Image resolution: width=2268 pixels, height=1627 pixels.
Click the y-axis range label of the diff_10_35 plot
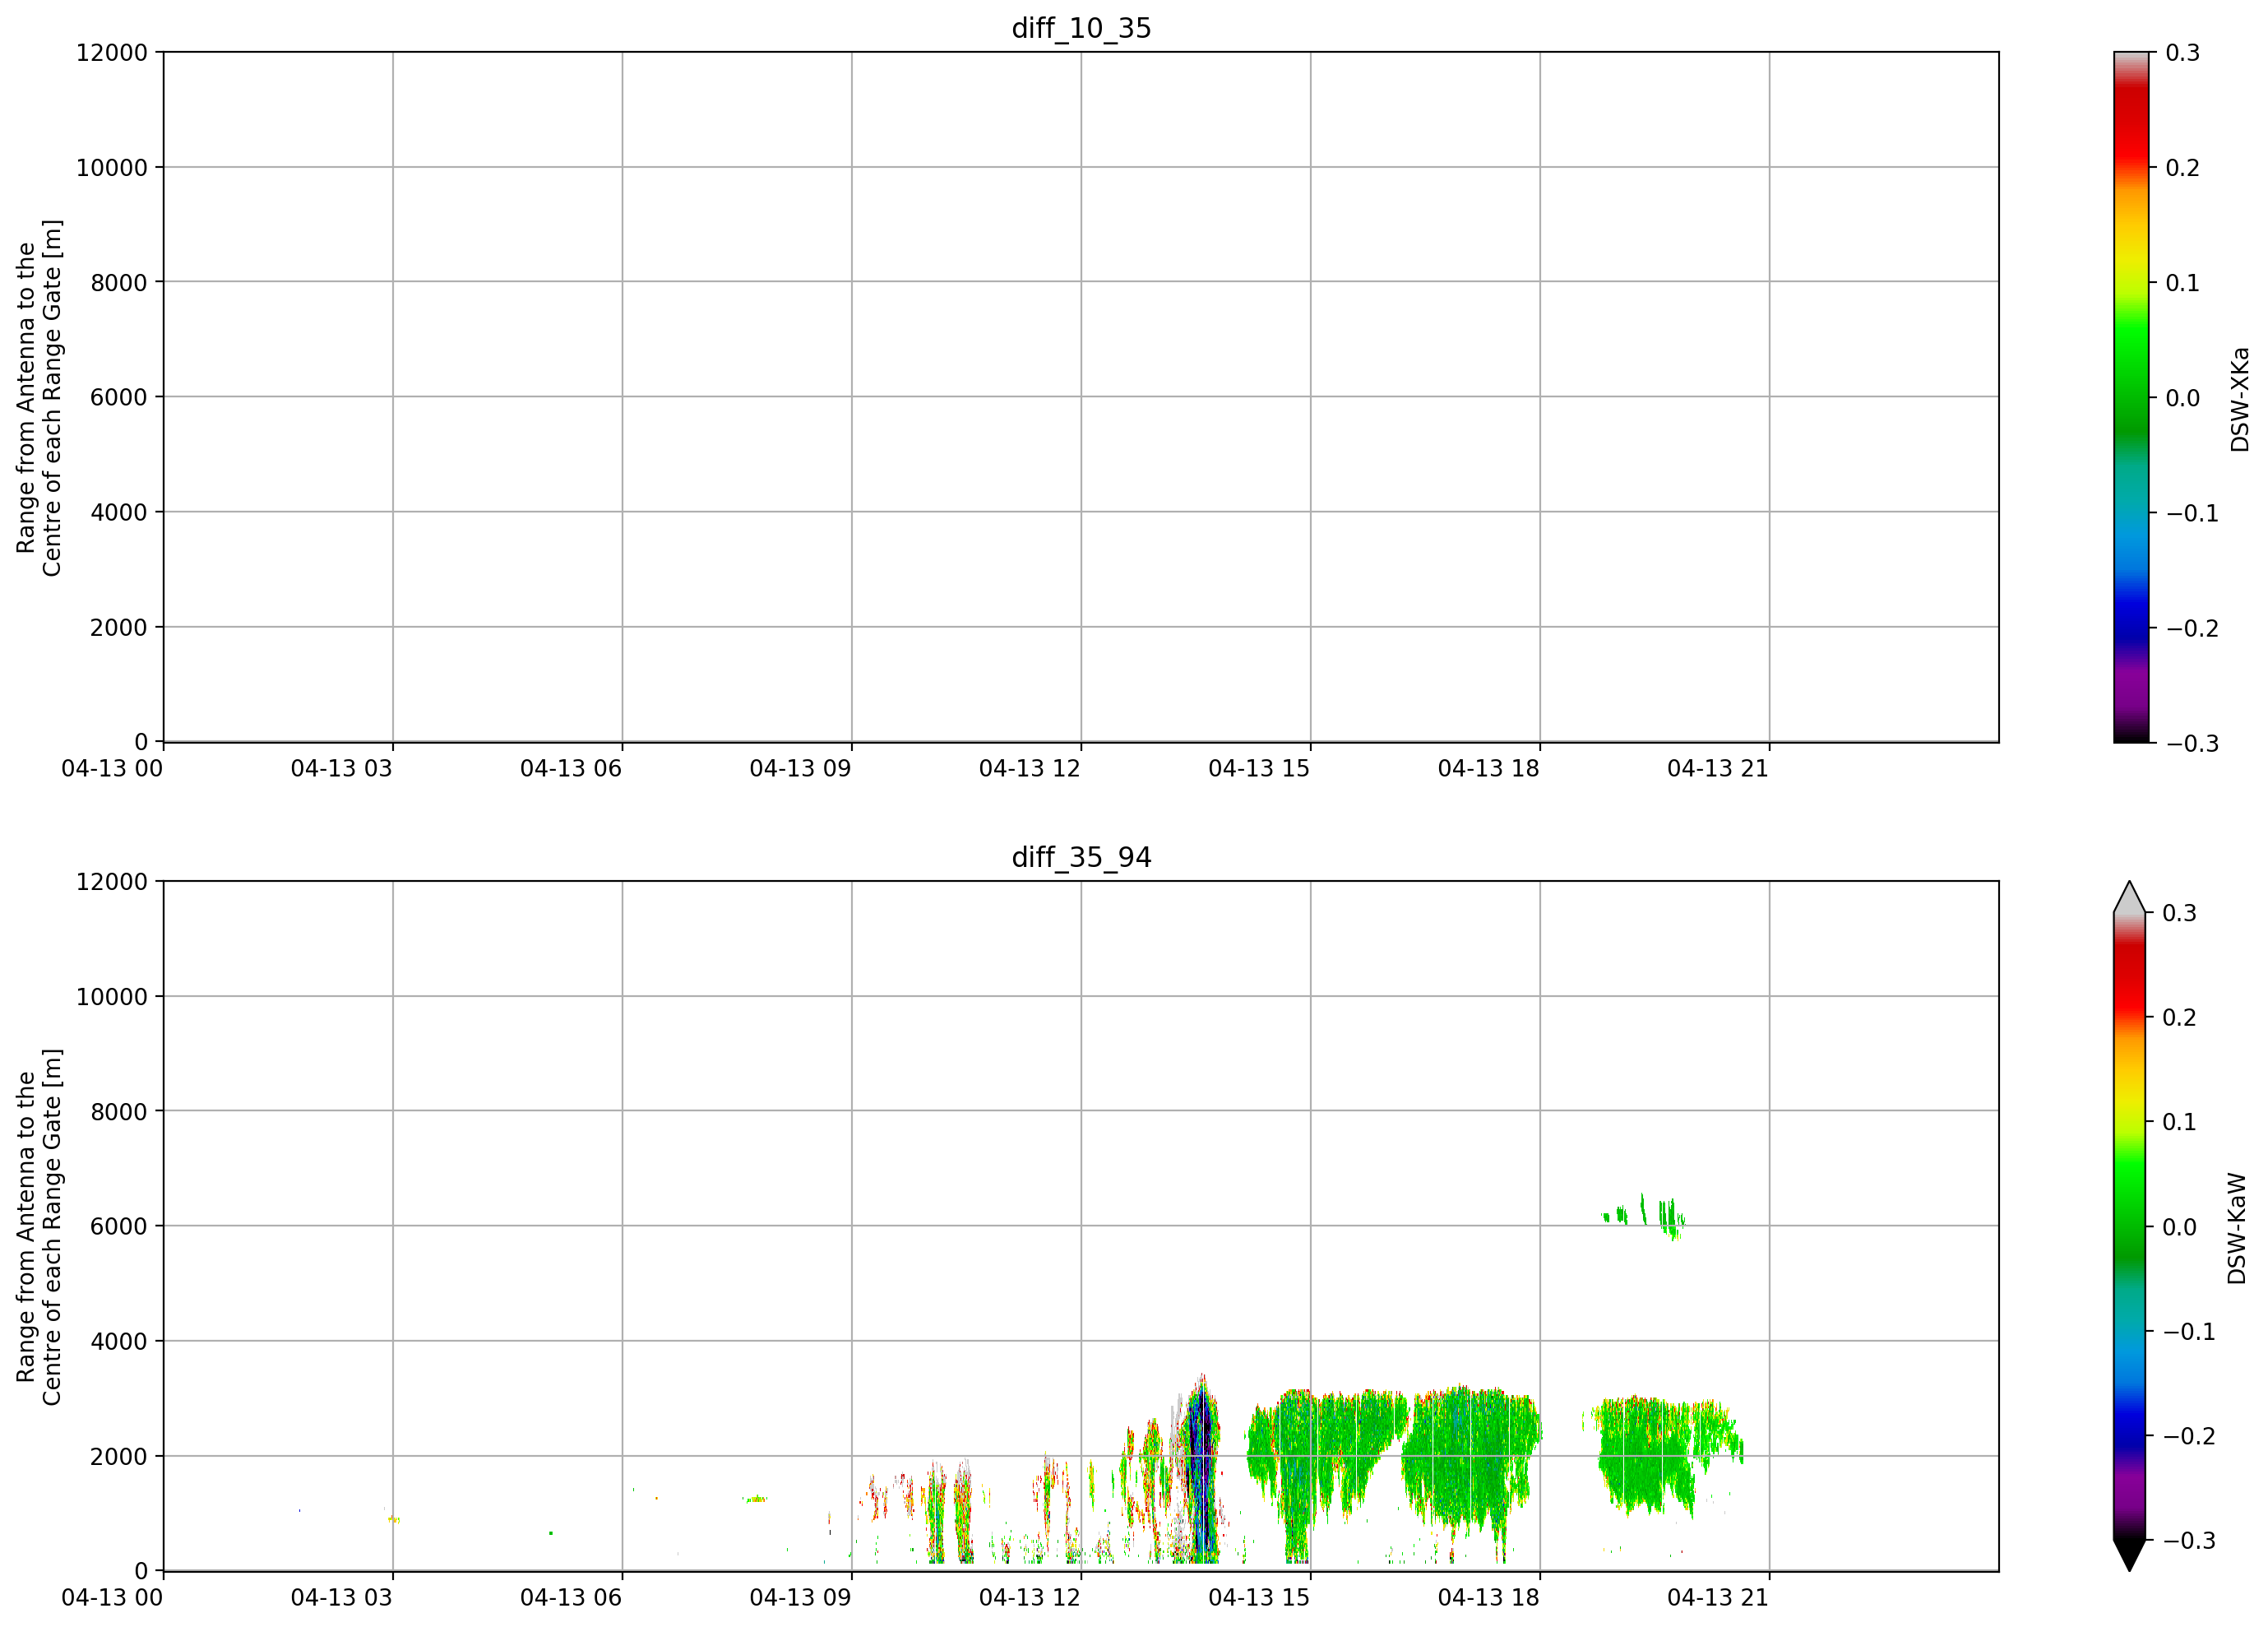[39, 398]
